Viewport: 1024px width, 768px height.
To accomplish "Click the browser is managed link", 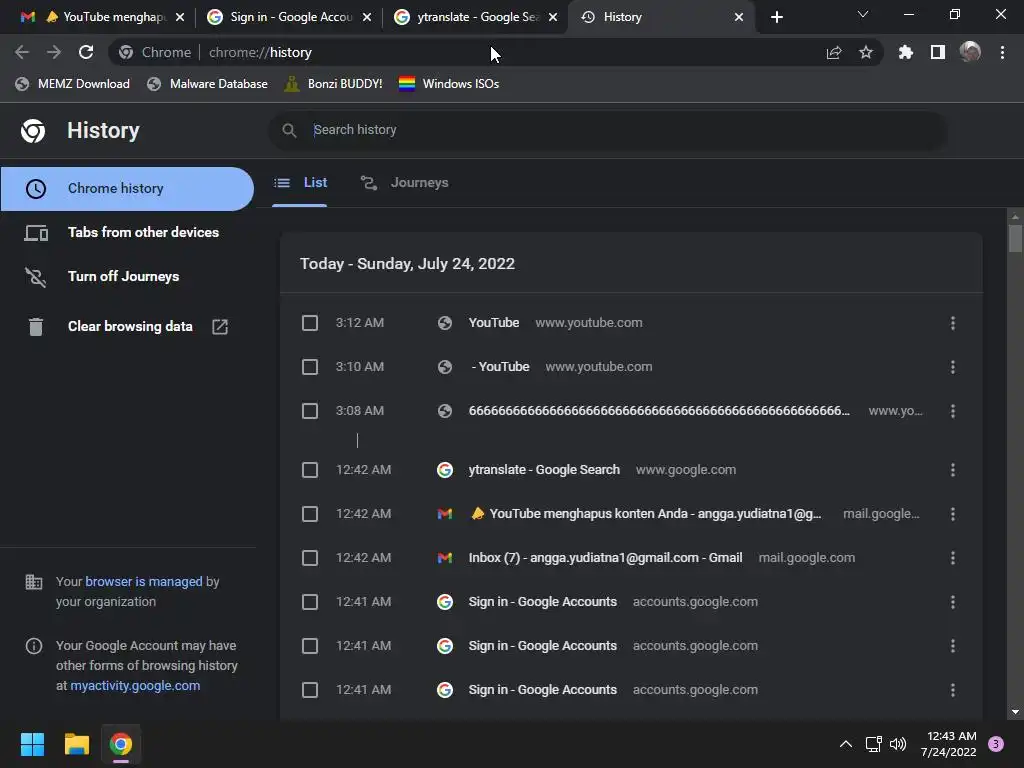I will coord(144,581).
